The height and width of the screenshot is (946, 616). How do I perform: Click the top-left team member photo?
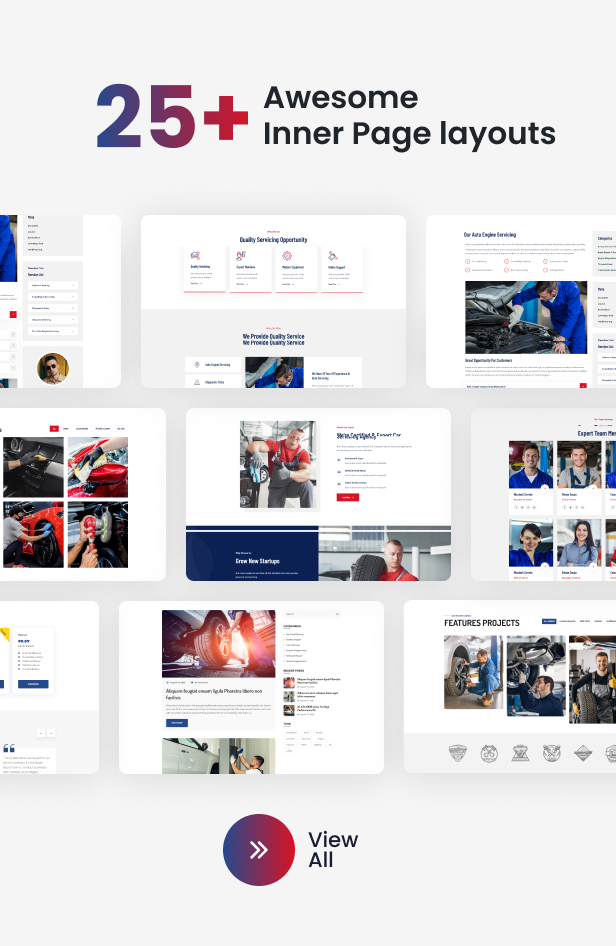click(531, 464)
